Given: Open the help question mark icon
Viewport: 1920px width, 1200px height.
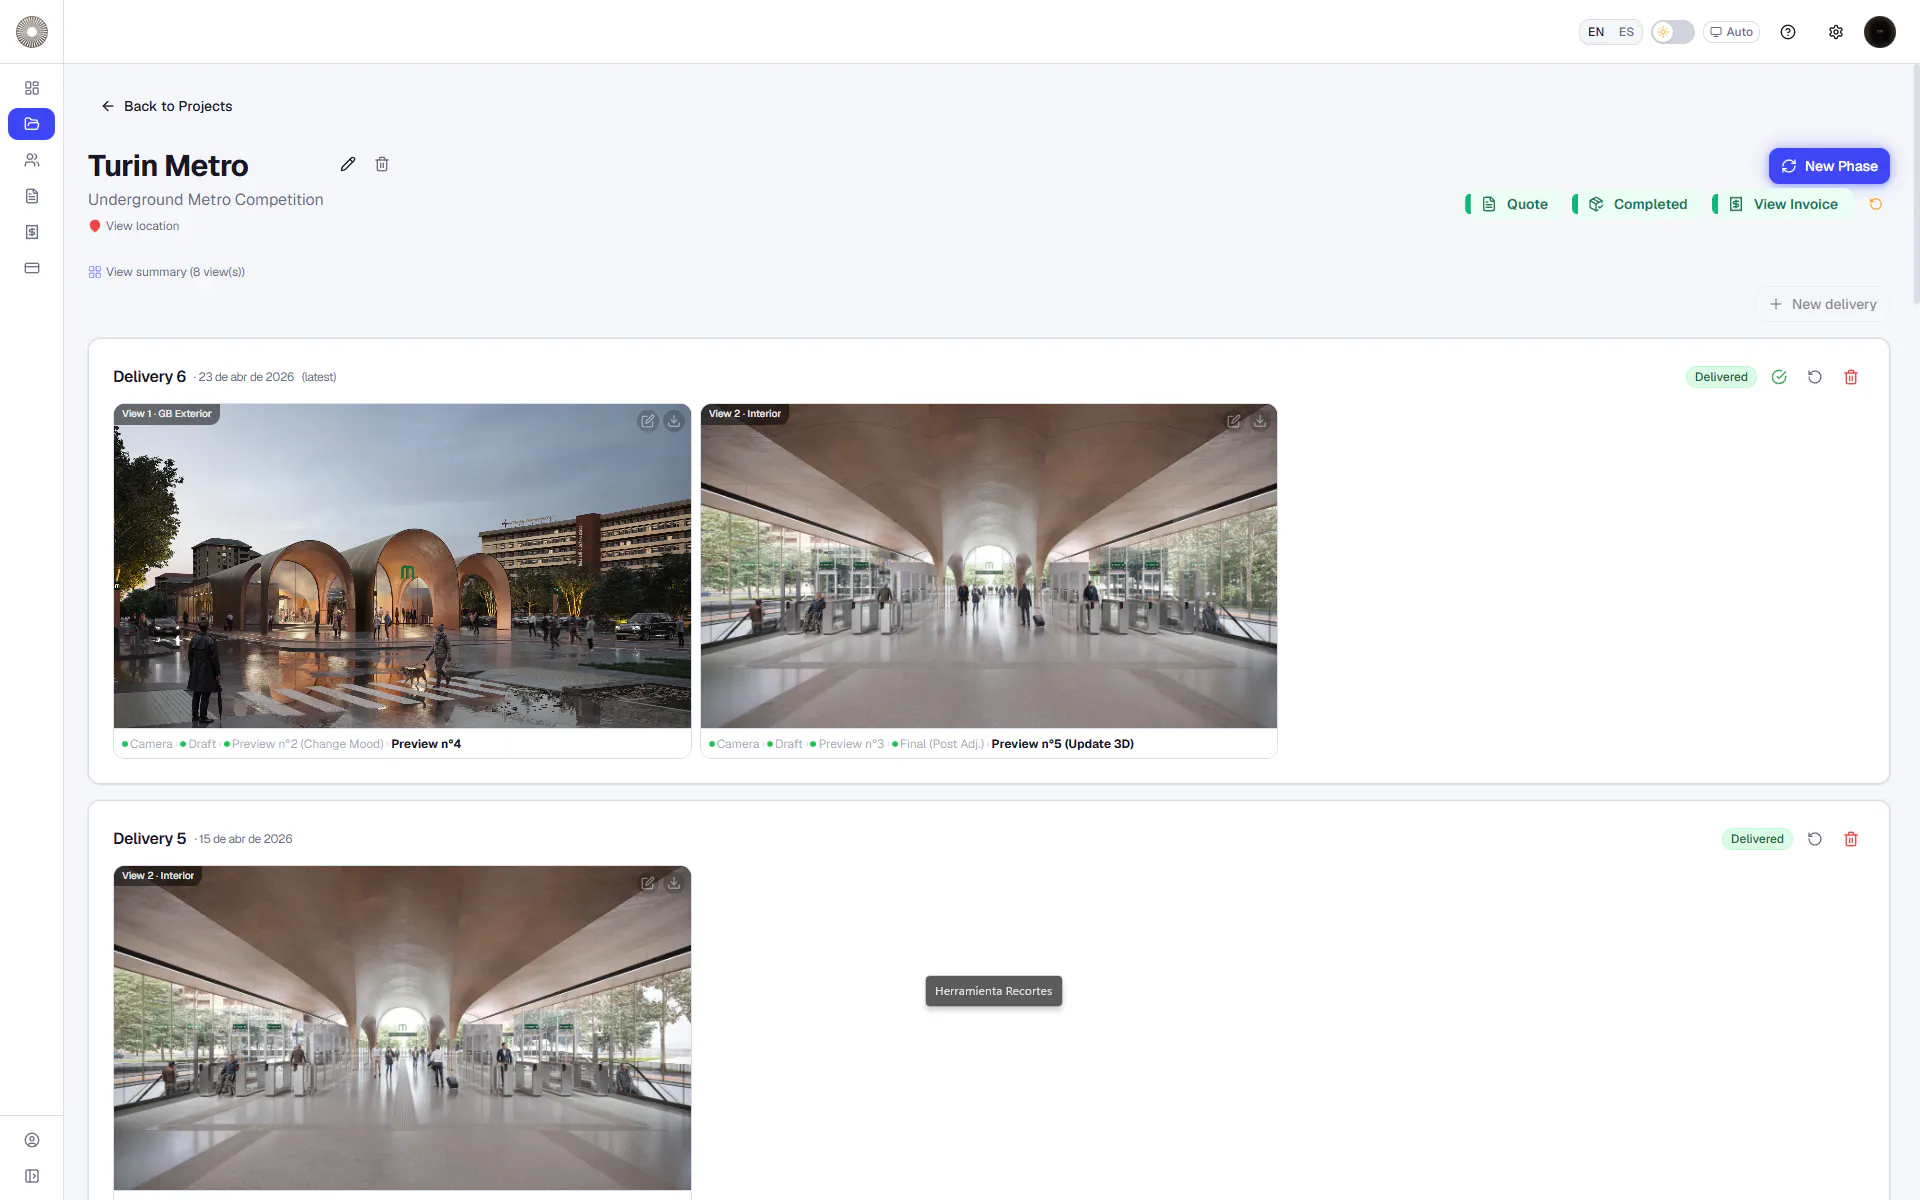Looking at the screenshot, I should tap(1788, 32).
